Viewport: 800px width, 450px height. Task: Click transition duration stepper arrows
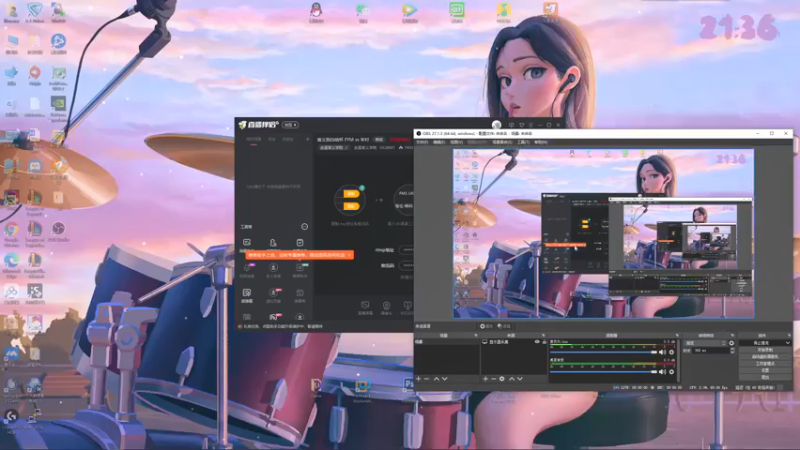(732, 351)
